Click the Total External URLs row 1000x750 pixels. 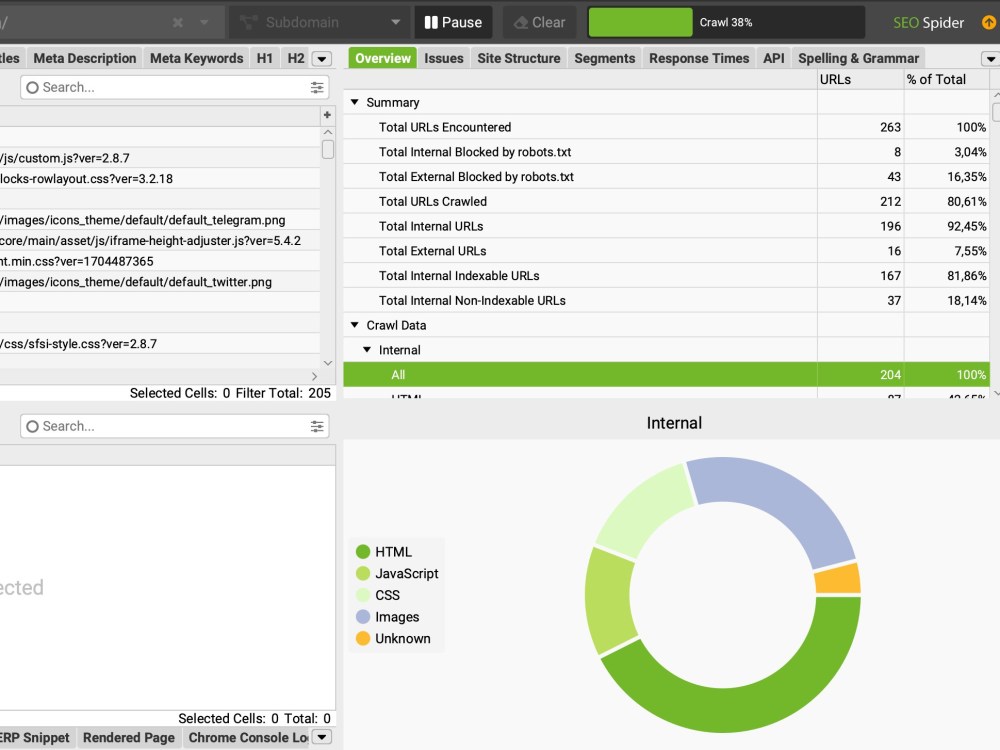click(x=666, y=251)
